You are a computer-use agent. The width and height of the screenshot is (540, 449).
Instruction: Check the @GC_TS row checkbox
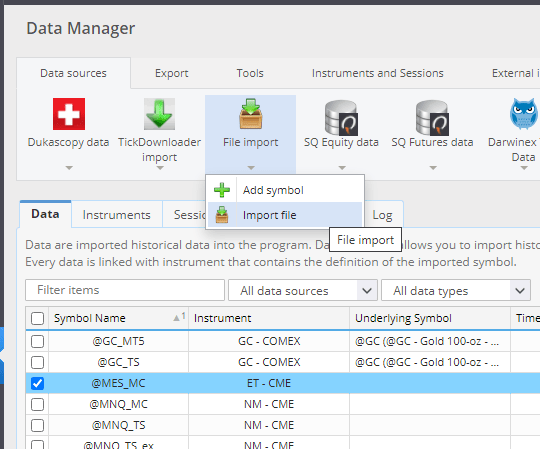click(x=37, y=363)
